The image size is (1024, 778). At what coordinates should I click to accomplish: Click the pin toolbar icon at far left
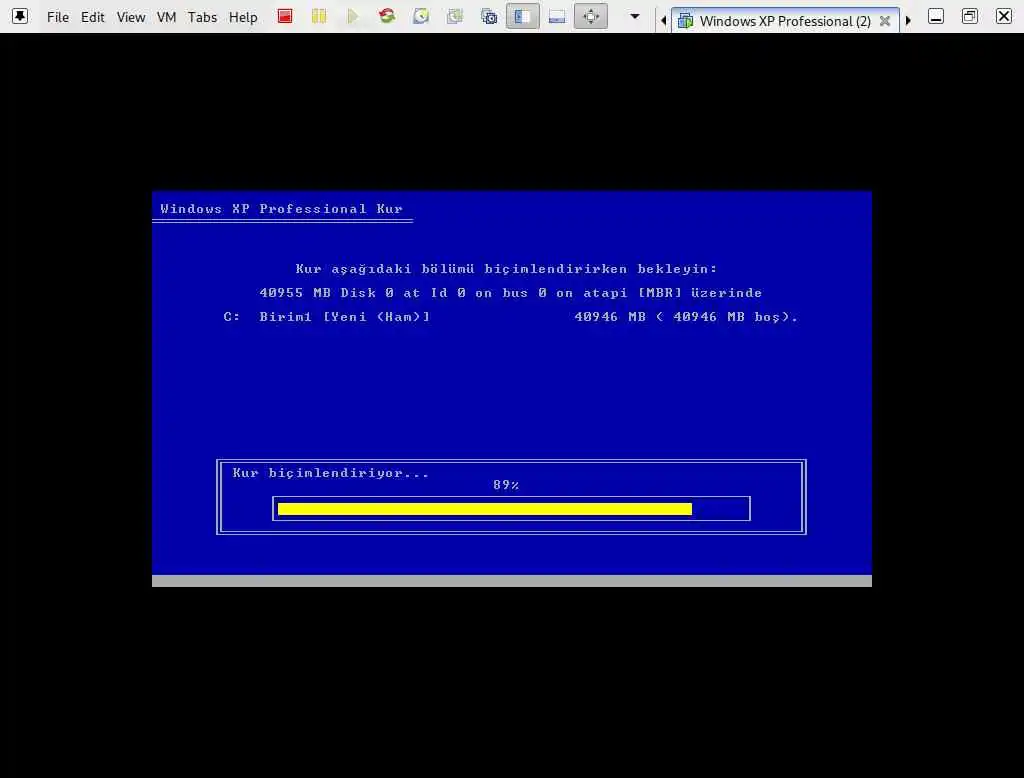click(20, 16)
